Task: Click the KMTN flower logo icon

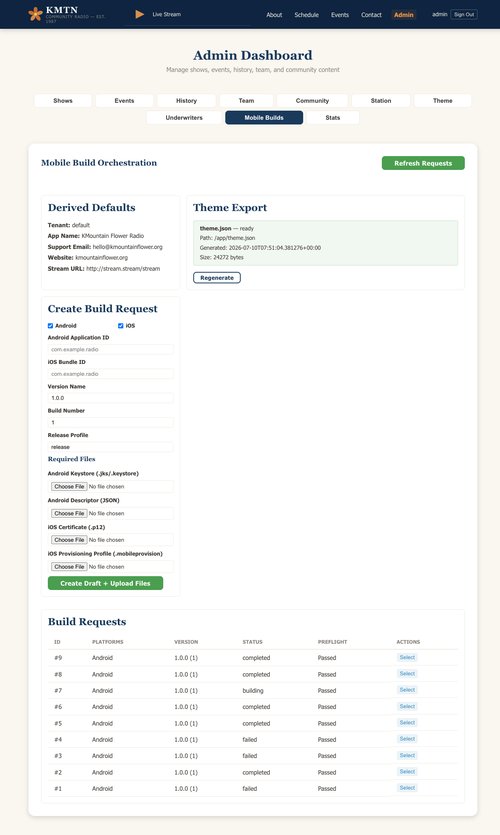Action: click(35, 14)
